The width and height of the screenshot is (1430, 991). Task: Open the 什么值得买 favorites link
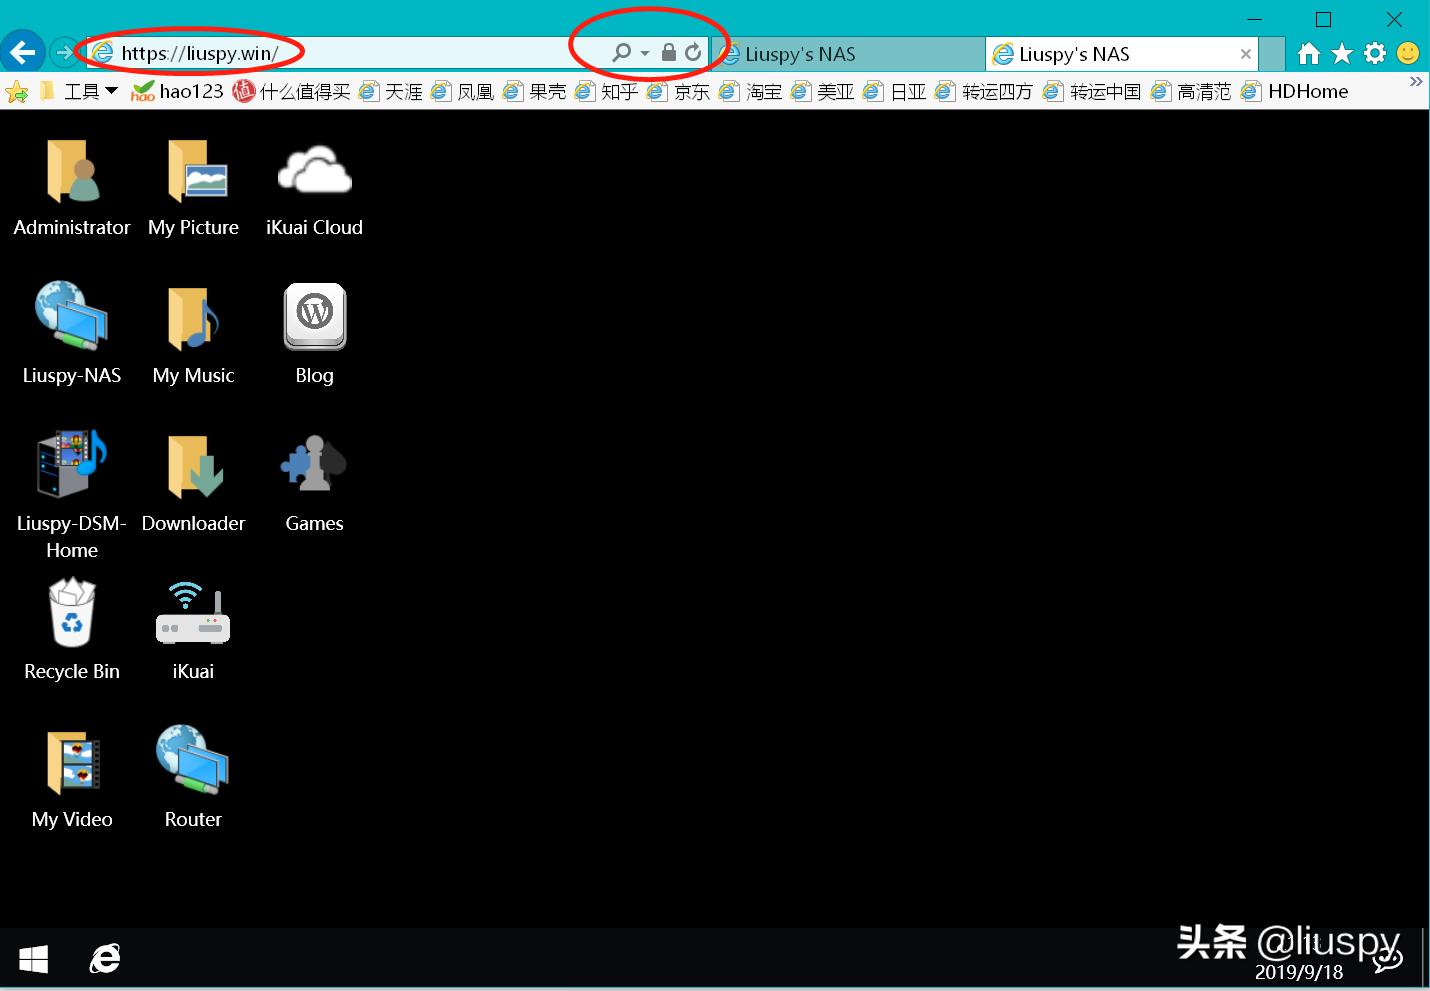(291, 92)
